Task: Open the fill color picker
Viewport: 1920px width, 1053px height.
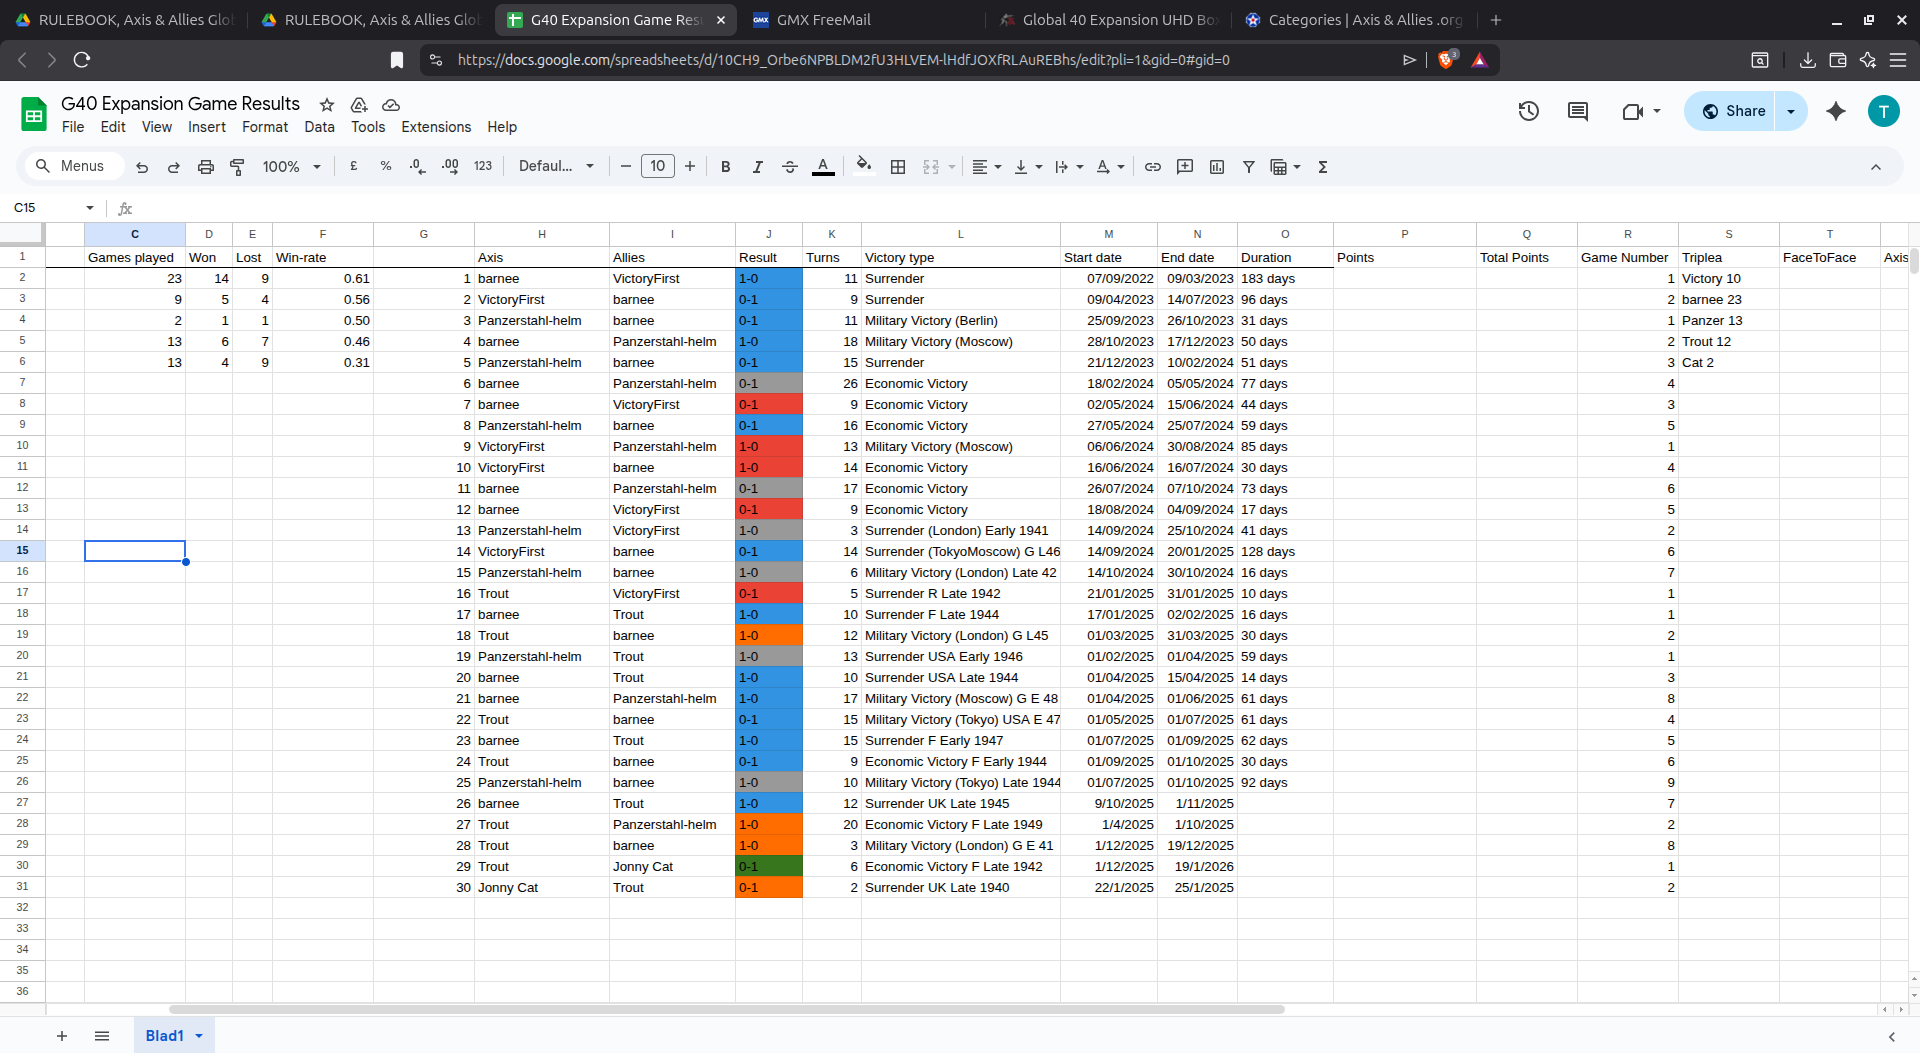Action: tap(864, 167)
